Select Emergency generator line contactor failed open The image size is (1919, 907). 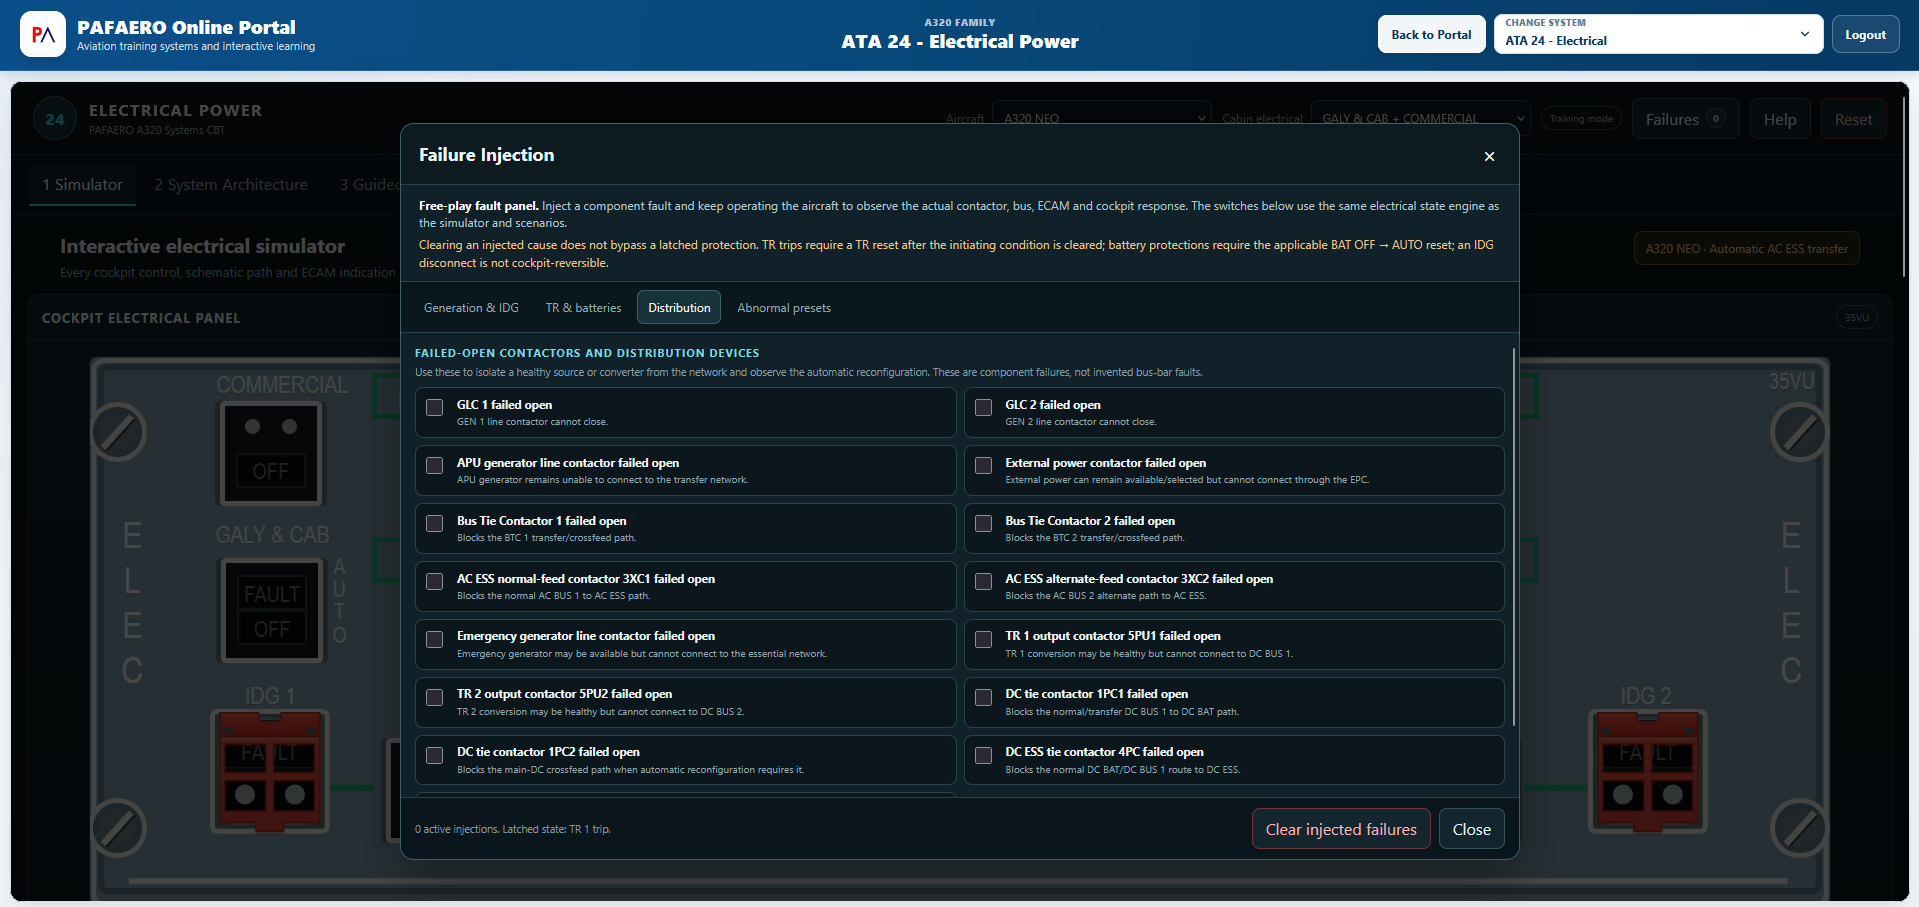pyautogui.click(x=435, y=640)
